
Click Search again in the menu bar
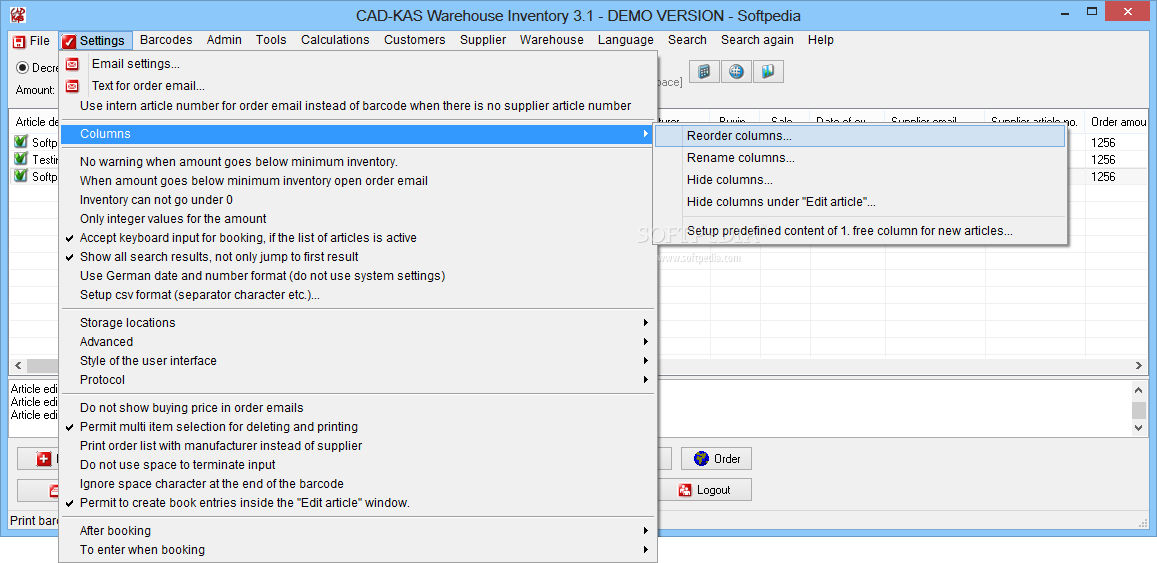[757, 40]
